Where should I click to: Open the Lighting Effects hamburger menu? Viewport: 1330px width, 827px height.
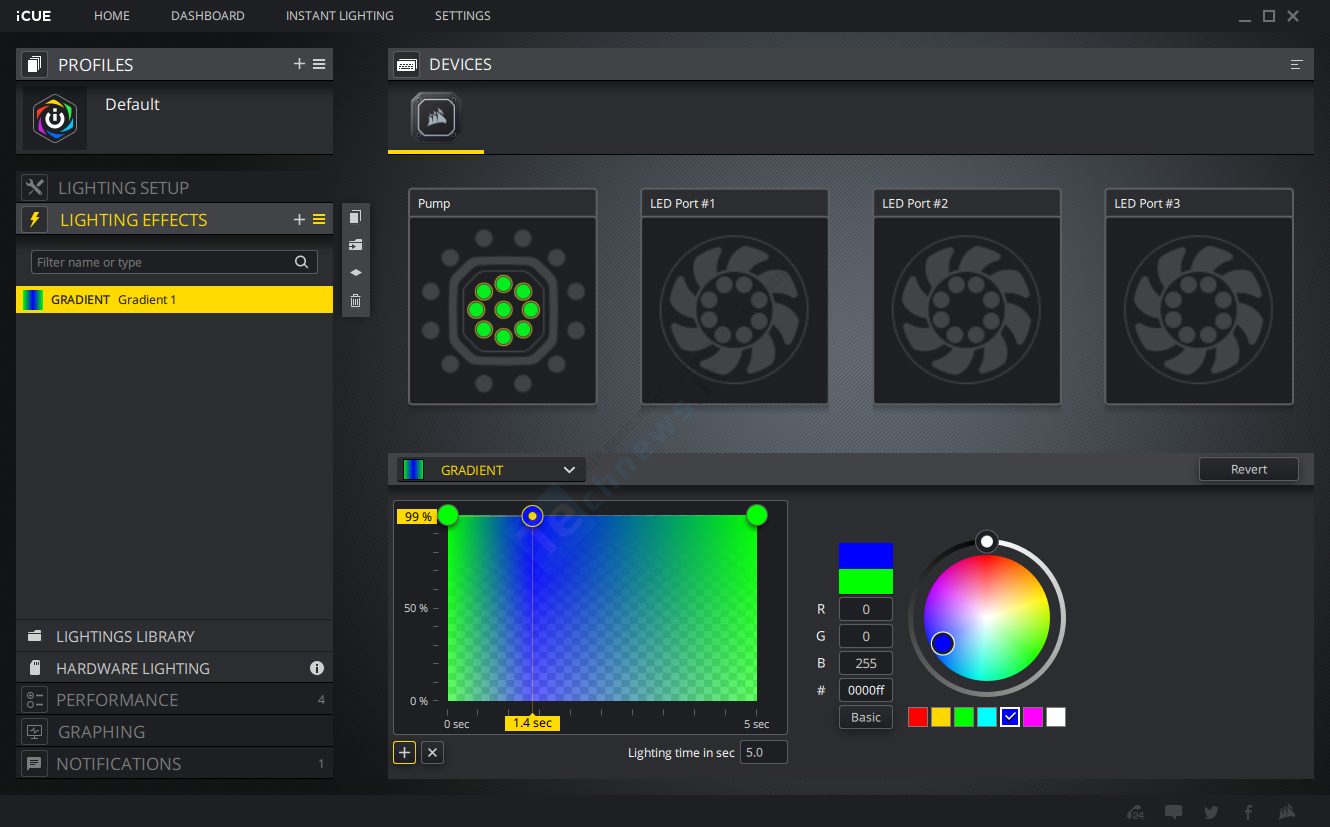[x=319, y=220]
